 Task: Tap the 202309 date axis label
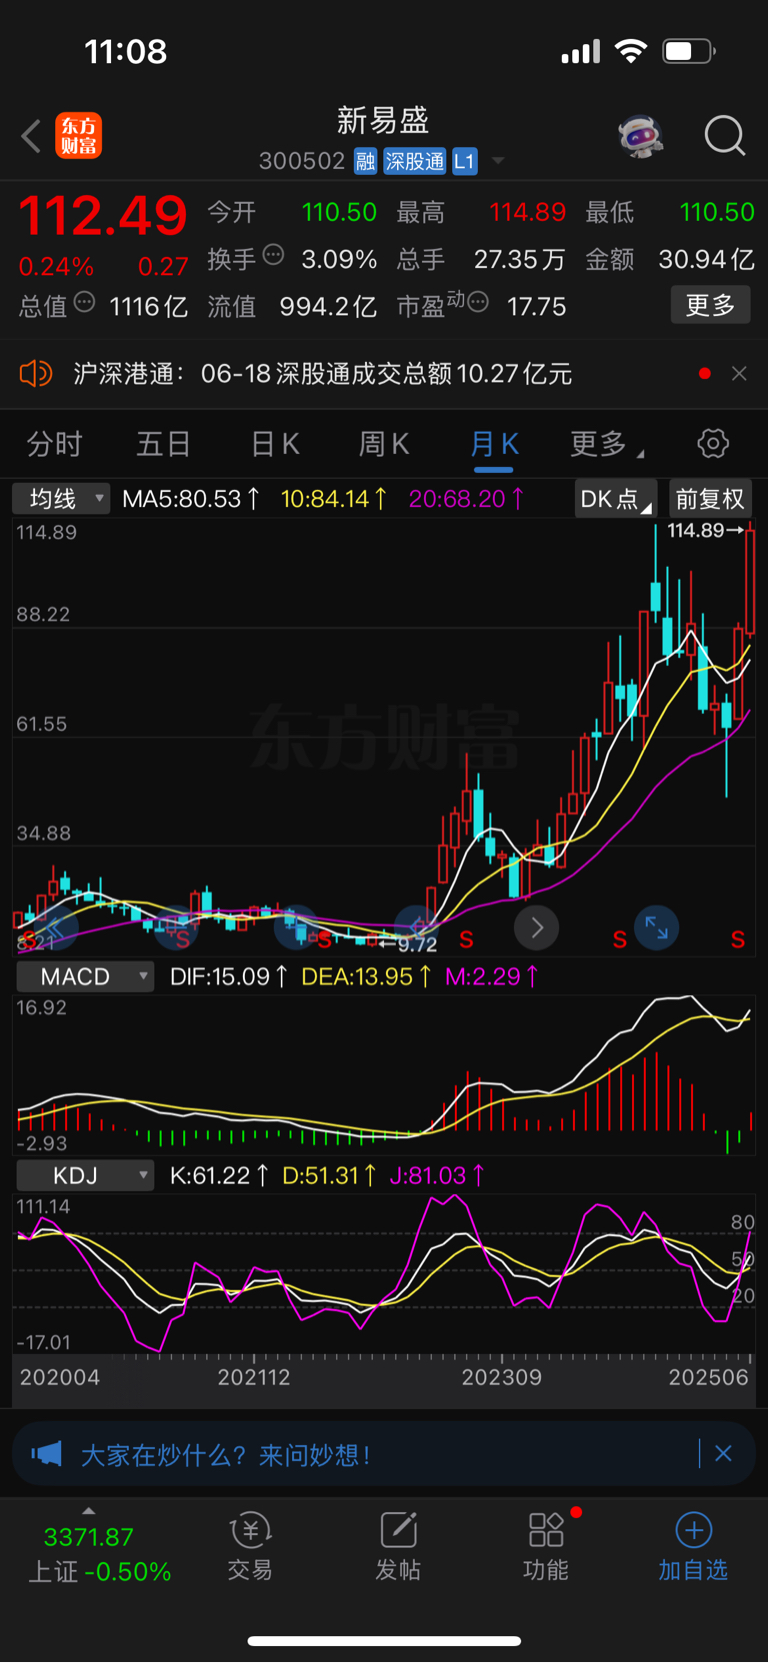point(501,1377)
